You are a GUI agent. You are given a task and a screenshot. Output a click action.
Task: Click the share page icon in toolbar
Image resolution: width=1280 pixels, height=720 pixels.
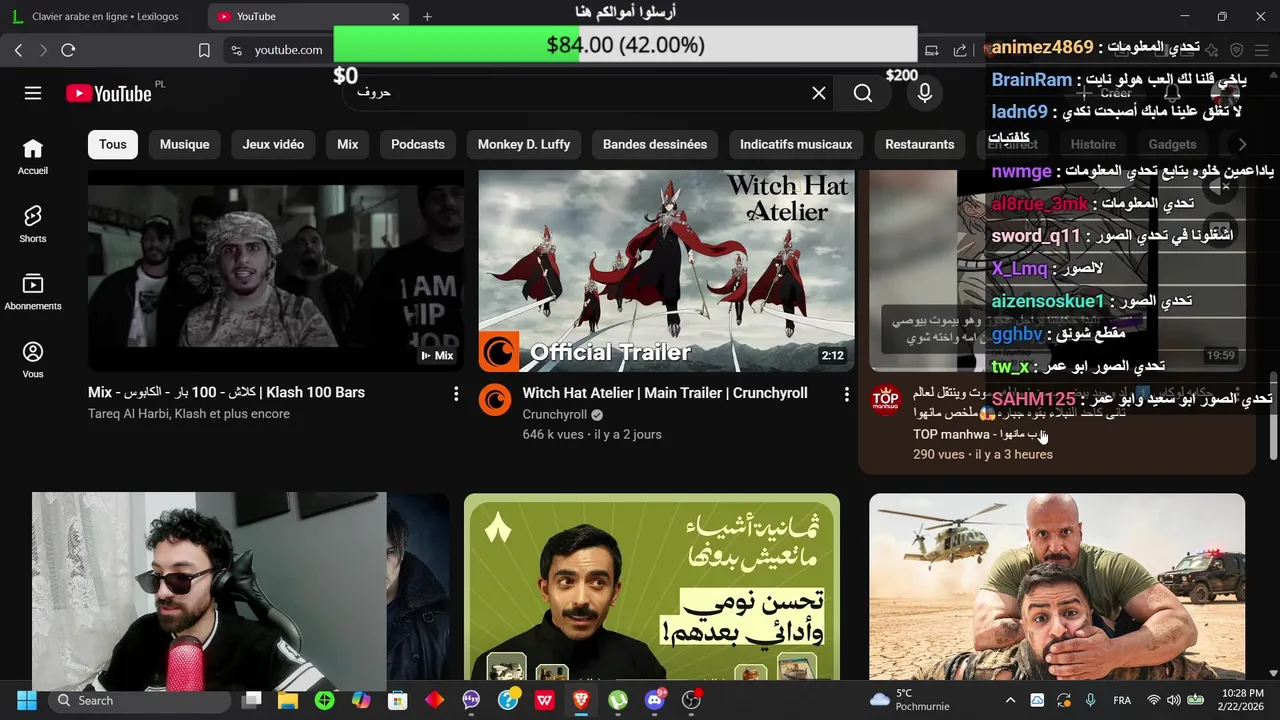tap(960, 50)
